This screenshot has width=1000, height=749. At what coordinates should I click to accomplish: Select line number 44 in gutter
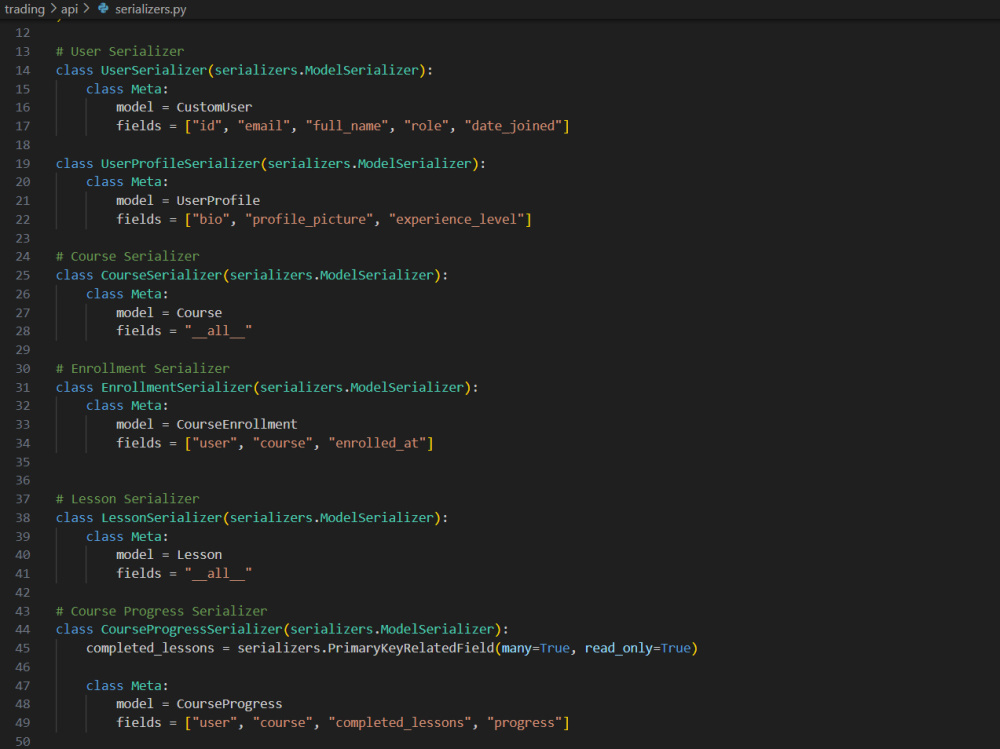(22, 629)
